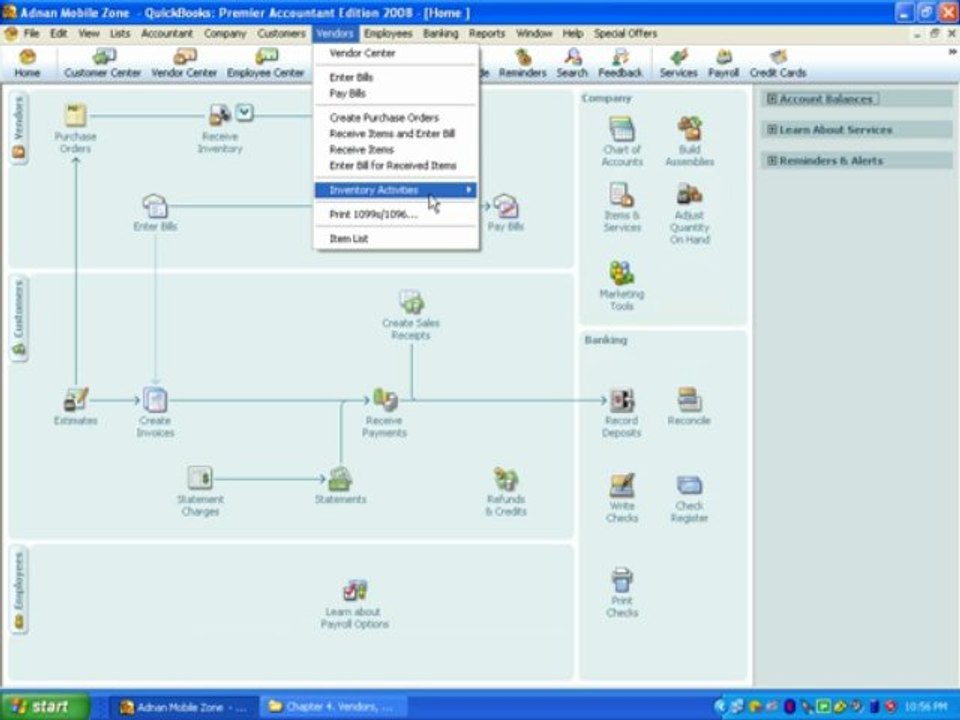This screenshot has width=960, height=720.
Task: Click the Create Invoices icon
Action: tap(155, 400)
